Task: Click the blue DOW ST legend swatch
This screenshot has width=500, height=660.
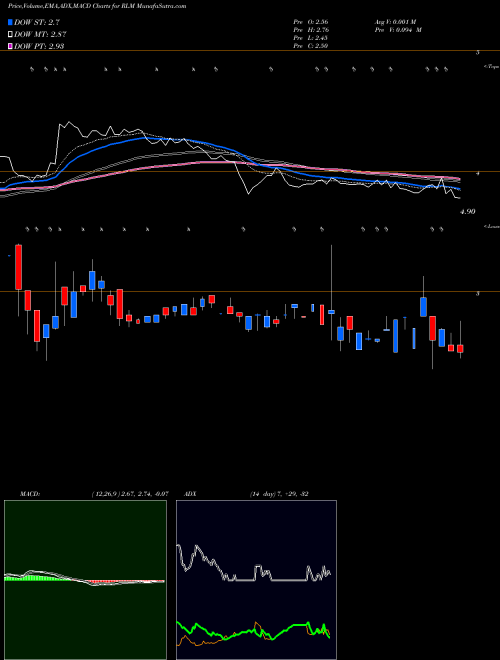Action: coord(10,22)
